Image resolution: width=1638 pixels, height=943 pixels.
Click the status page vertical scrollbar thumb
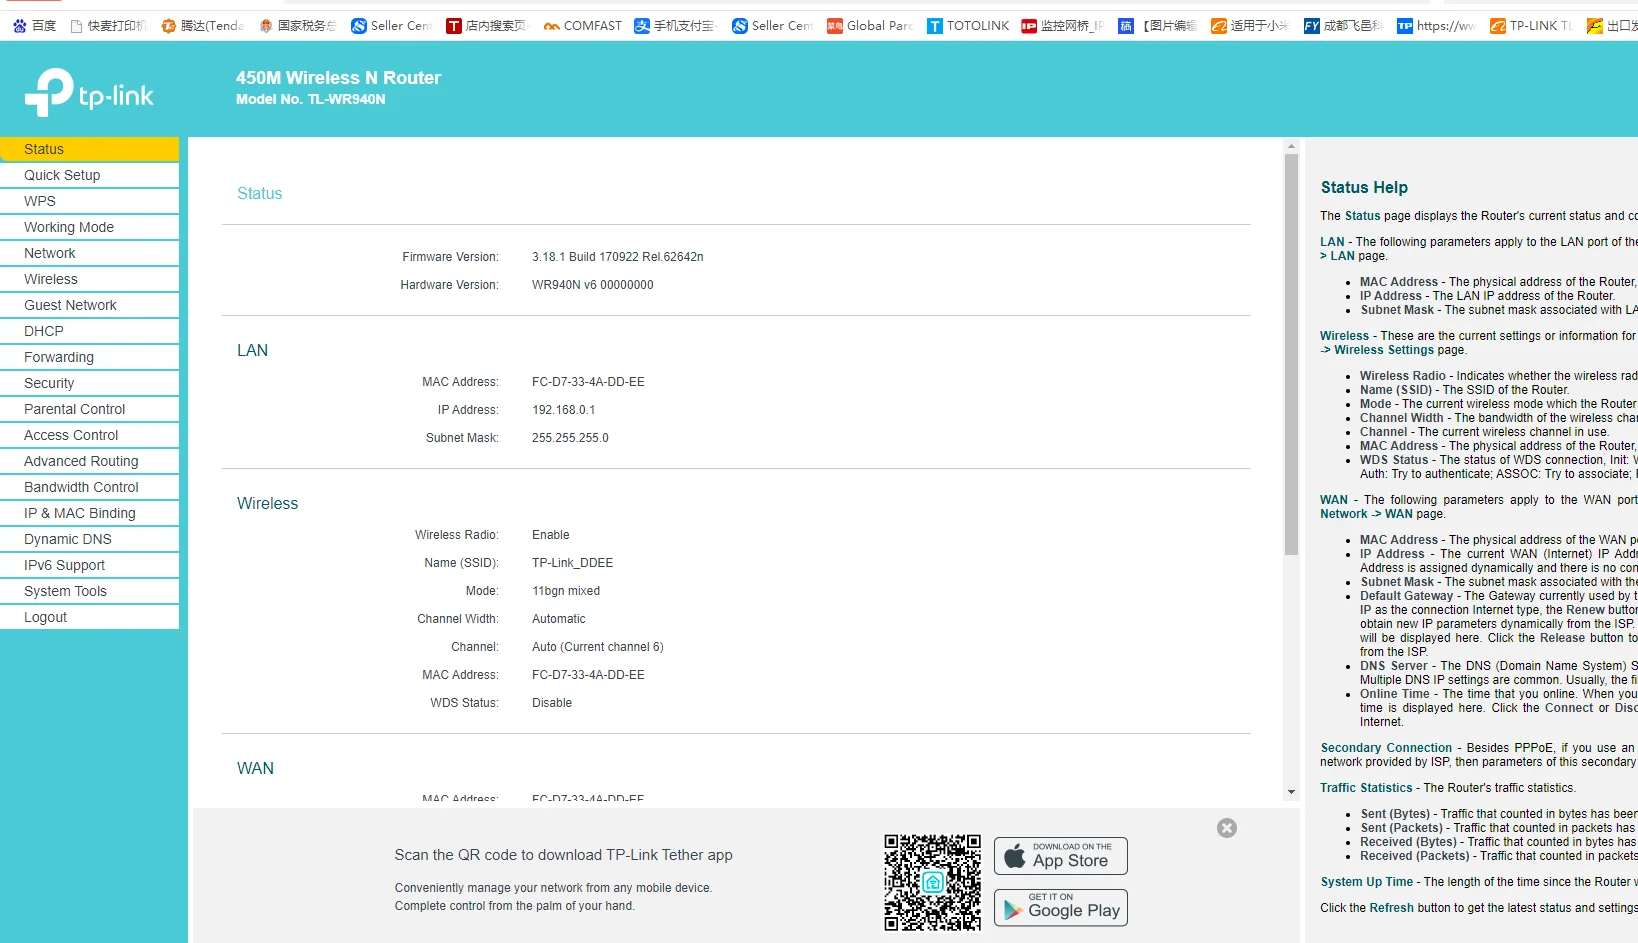(1291, 354)
